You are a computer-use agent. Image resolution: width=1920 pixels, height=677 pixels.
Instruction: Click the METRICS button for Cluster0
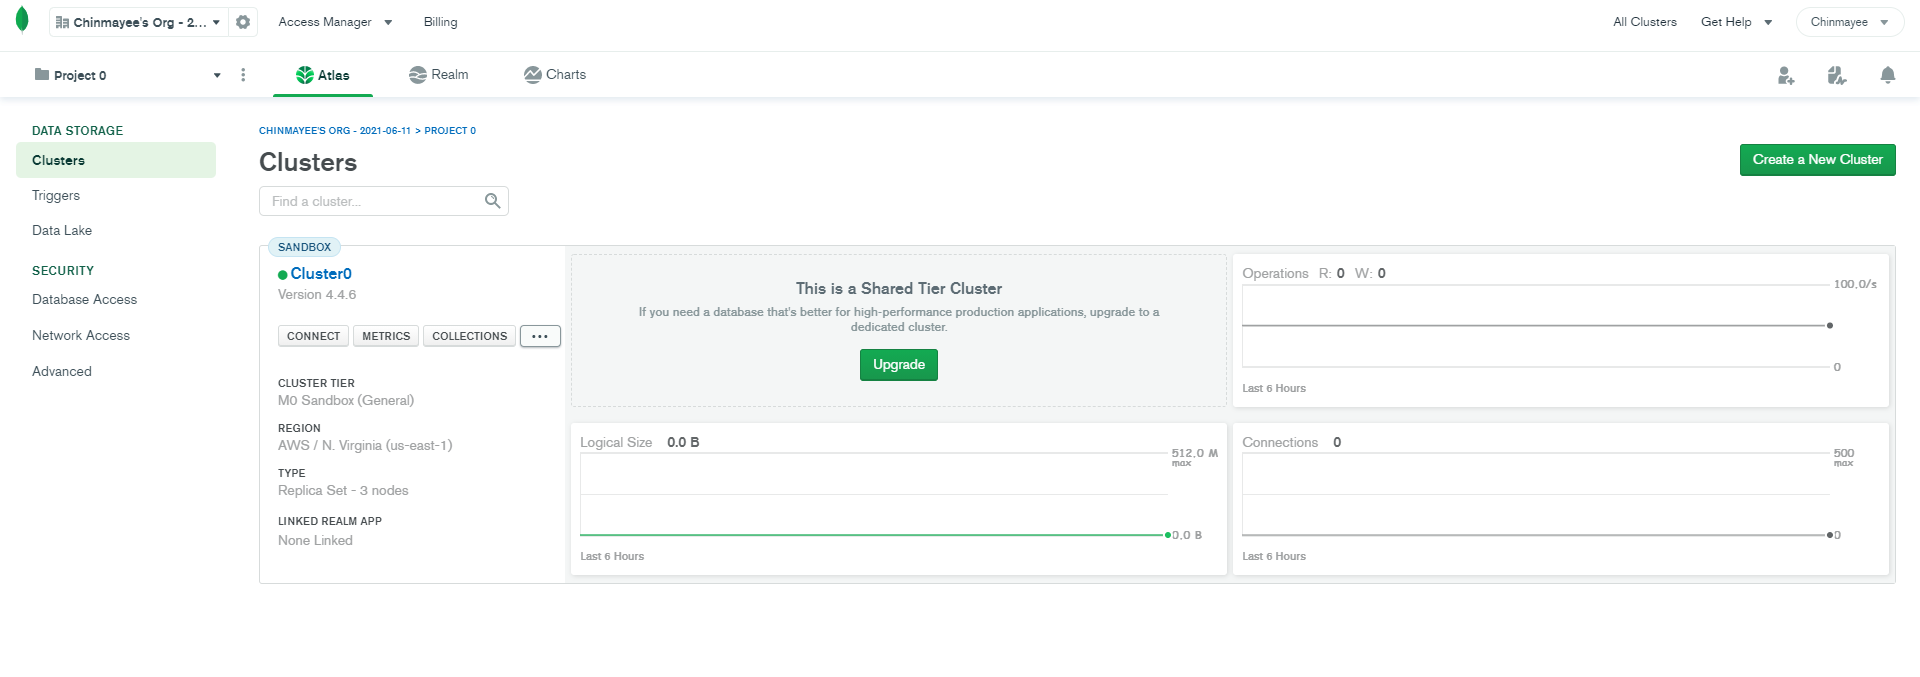point(386,336)
